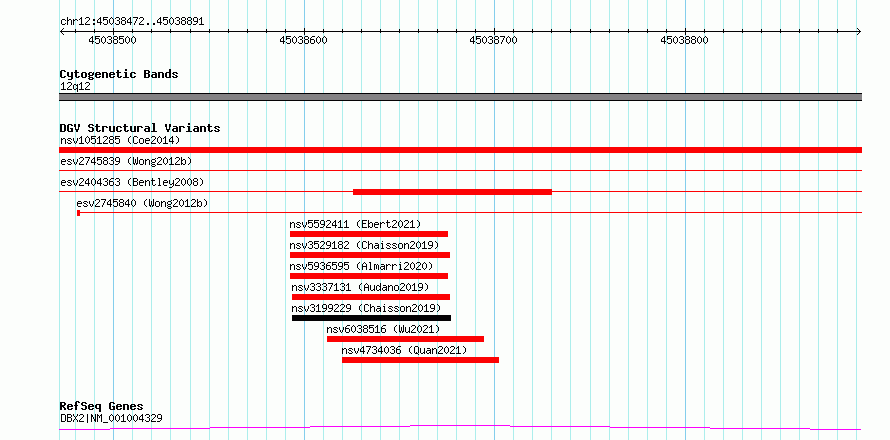This screenshot has width=890, height=440.
Task: Open the nsv4734036 (Quan2021) label
Action: pyautogui.click(x=404, y=350)
